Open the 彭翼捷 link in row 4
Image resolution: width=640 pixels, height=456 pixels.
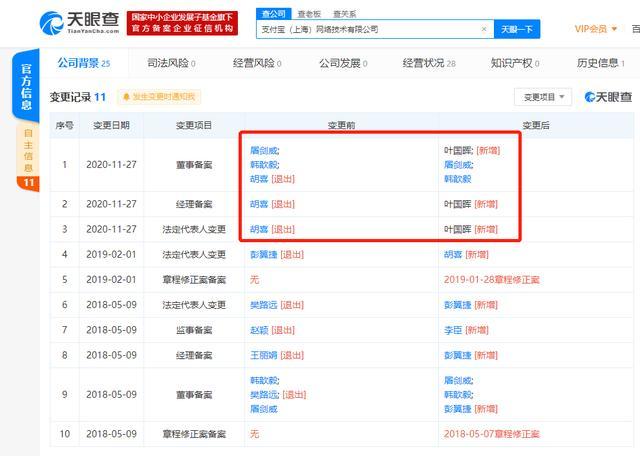pyautogui.click(x=264, y=255)
